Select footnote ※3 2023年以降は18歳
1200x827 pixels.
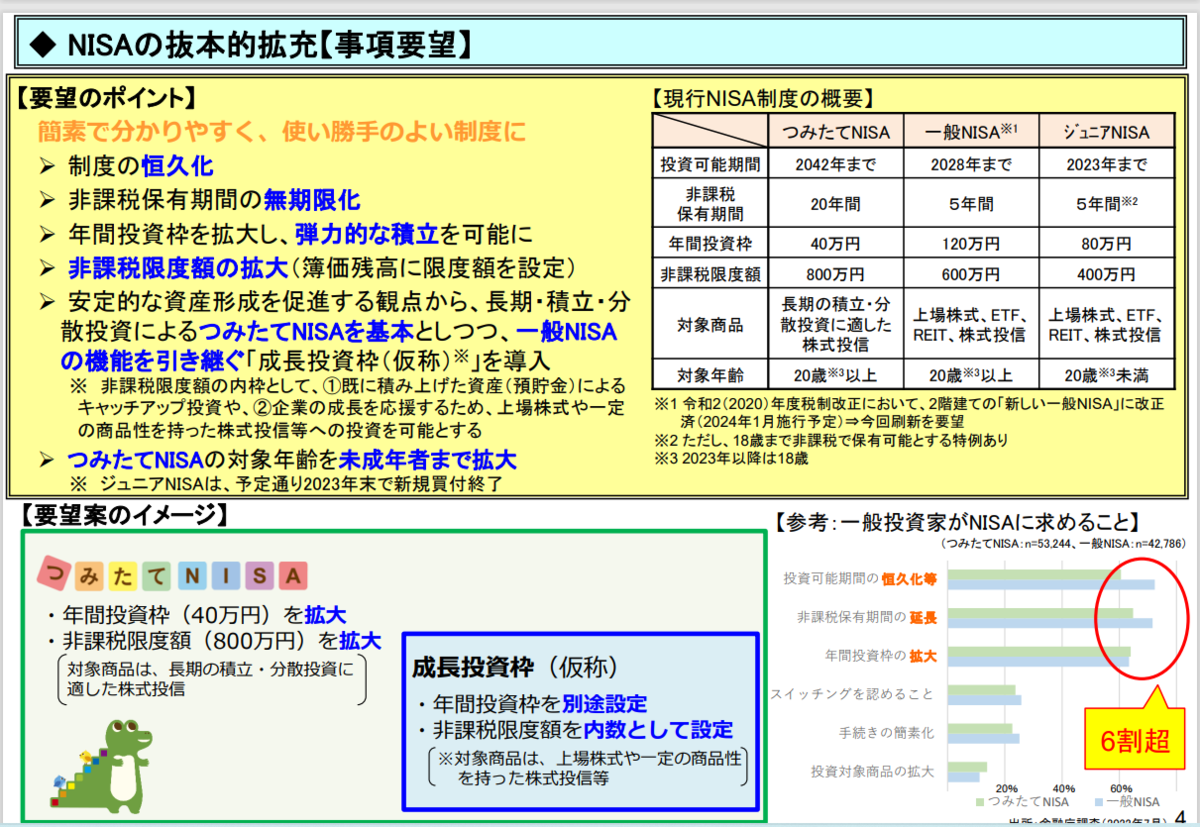(731, 459)
